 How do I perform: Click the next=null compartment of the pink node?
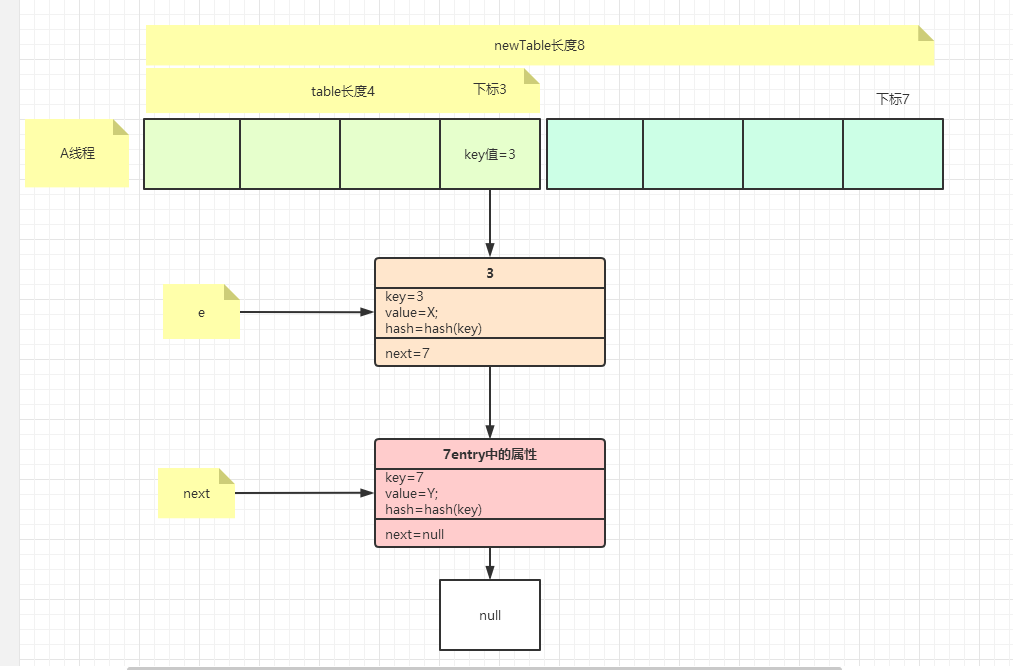(x=490, y=534)
